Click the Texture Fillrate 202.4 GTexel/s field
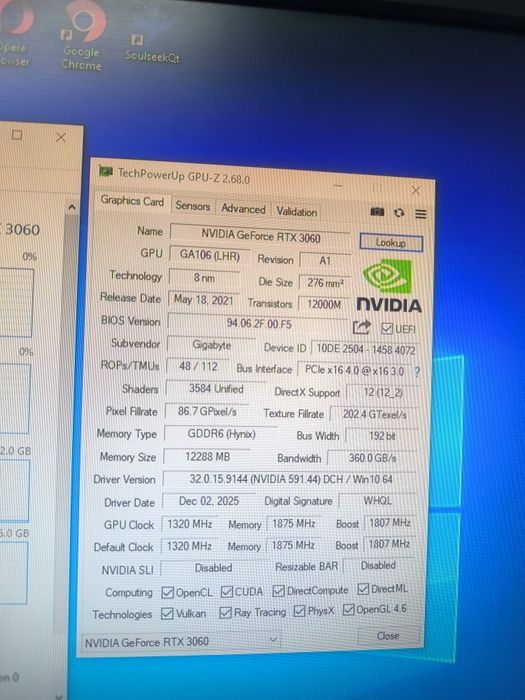This screenshot has height=700, width=525. point(374,414)
